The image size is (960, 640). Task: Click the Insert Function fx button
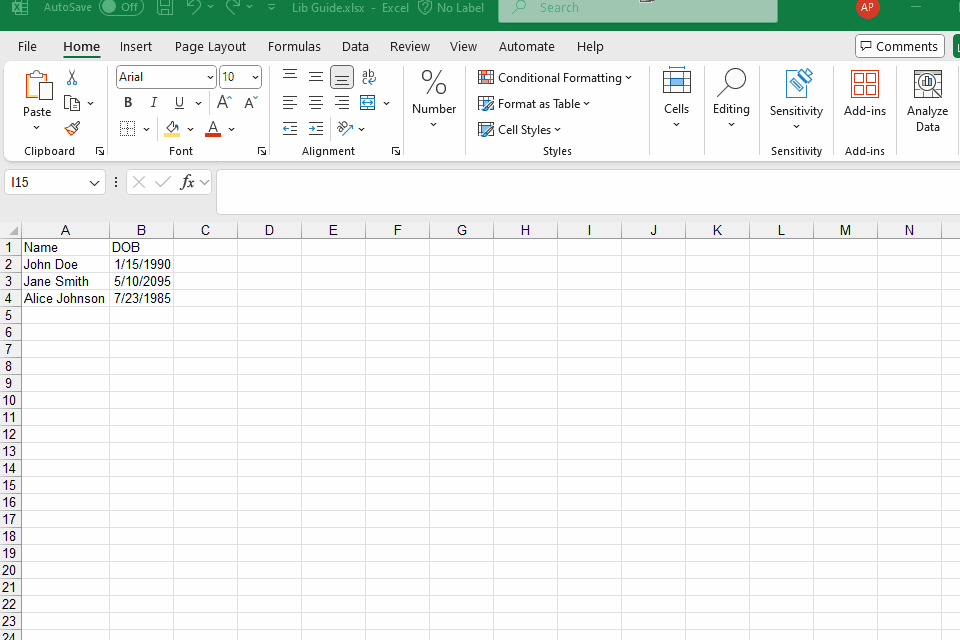187,182
